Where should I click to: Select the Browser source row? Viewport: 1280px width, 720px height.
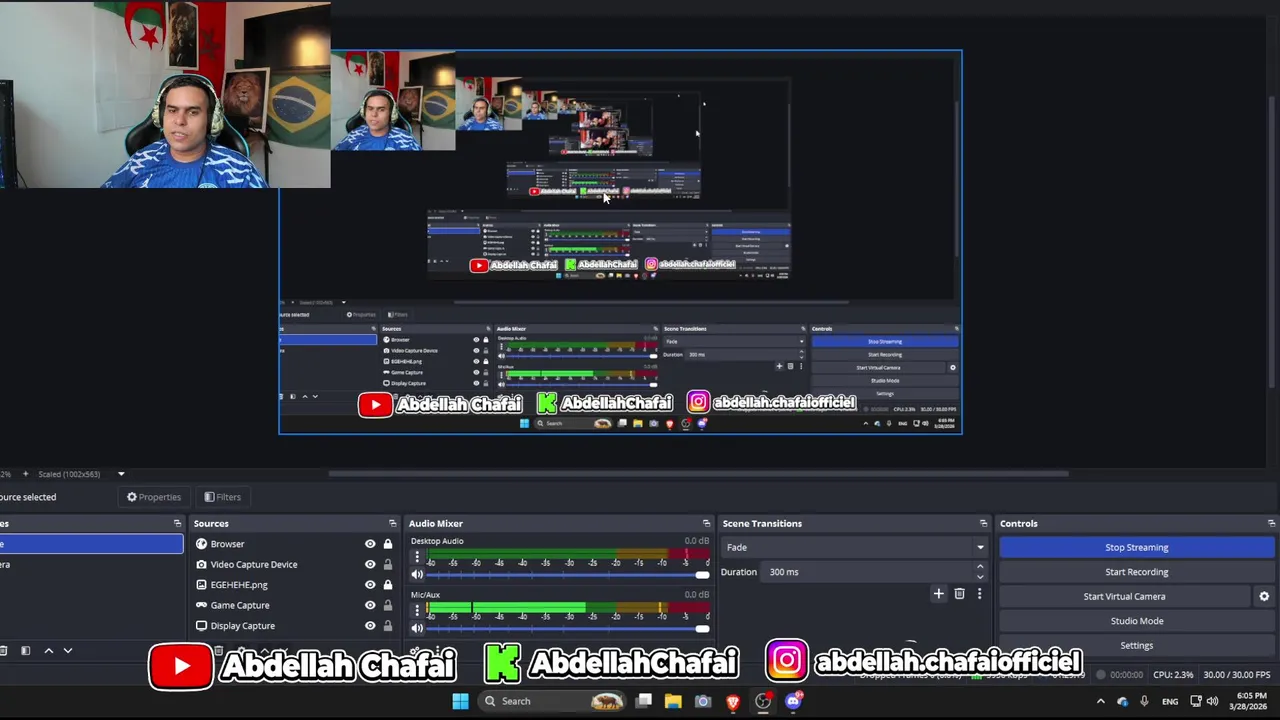(295, 544)
